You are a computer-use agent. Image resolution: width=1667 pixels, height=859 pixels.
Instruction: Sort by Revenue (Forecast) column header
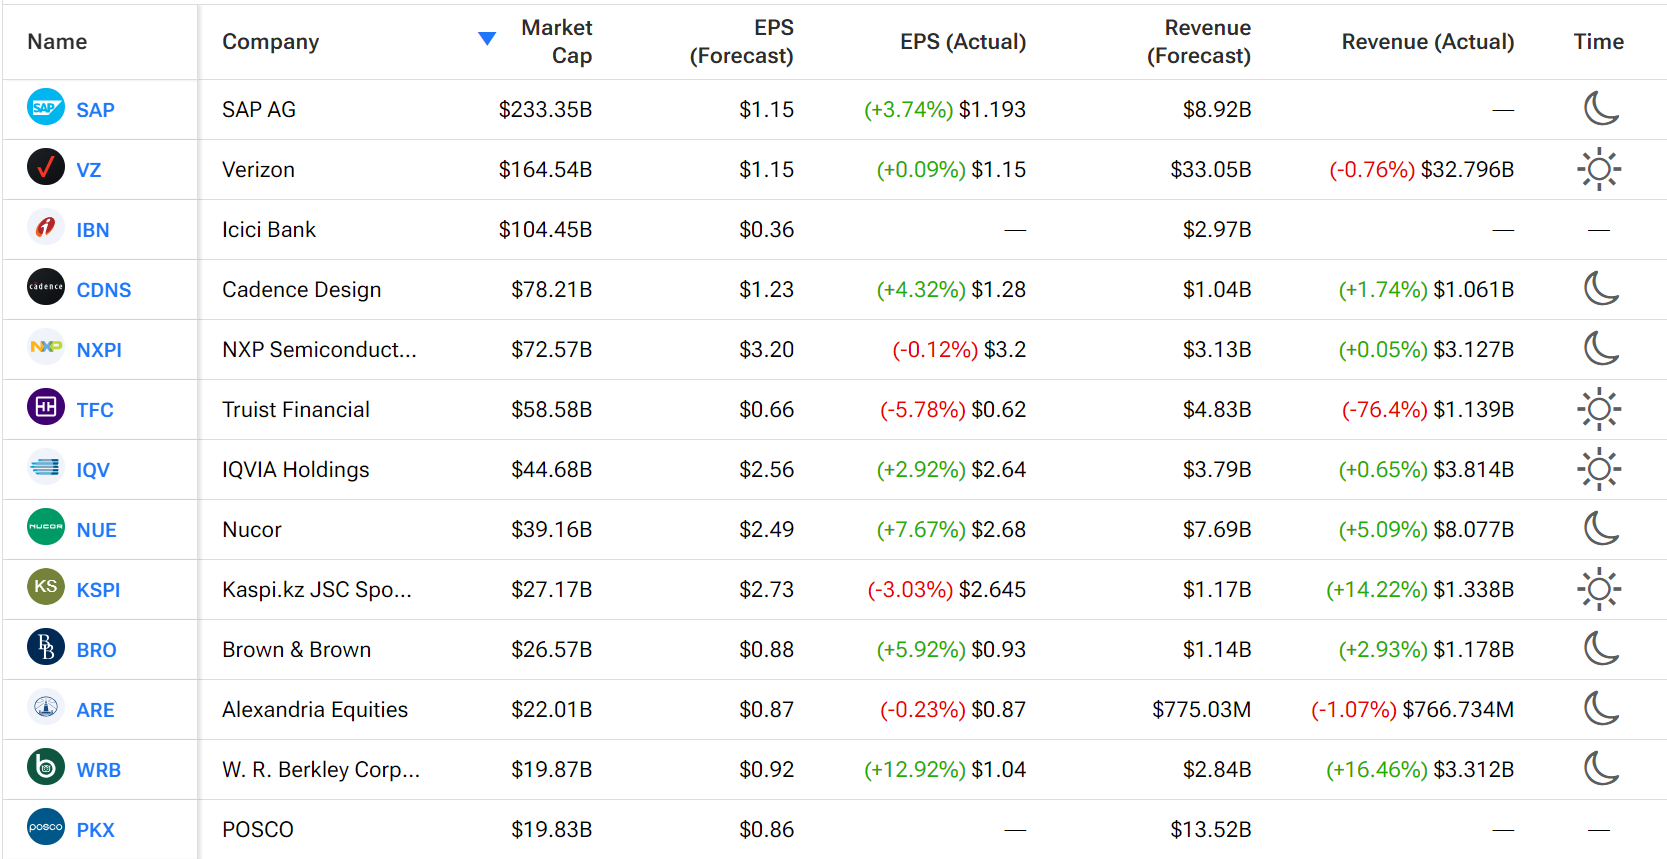pos(1199,42)
